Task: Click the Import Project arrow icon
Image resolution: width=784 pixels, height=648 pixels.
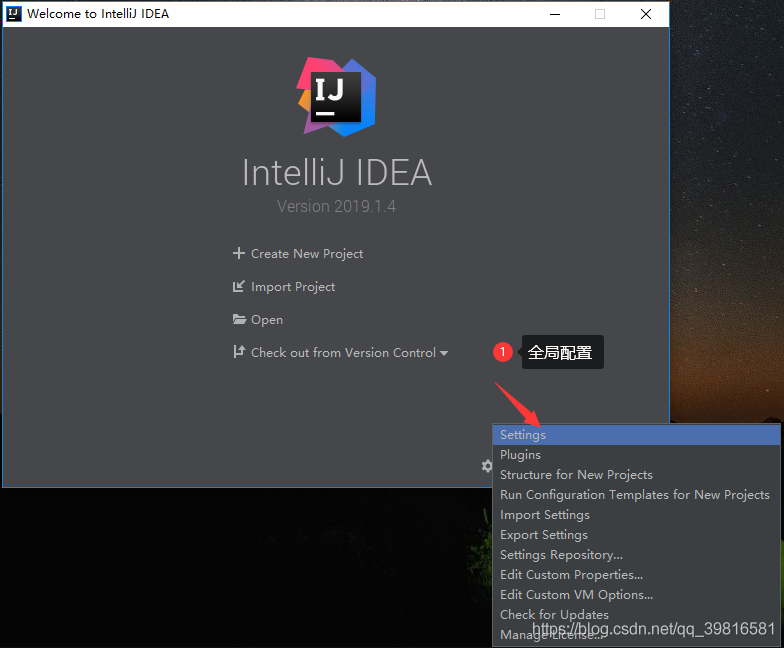Action: (238, 287)
